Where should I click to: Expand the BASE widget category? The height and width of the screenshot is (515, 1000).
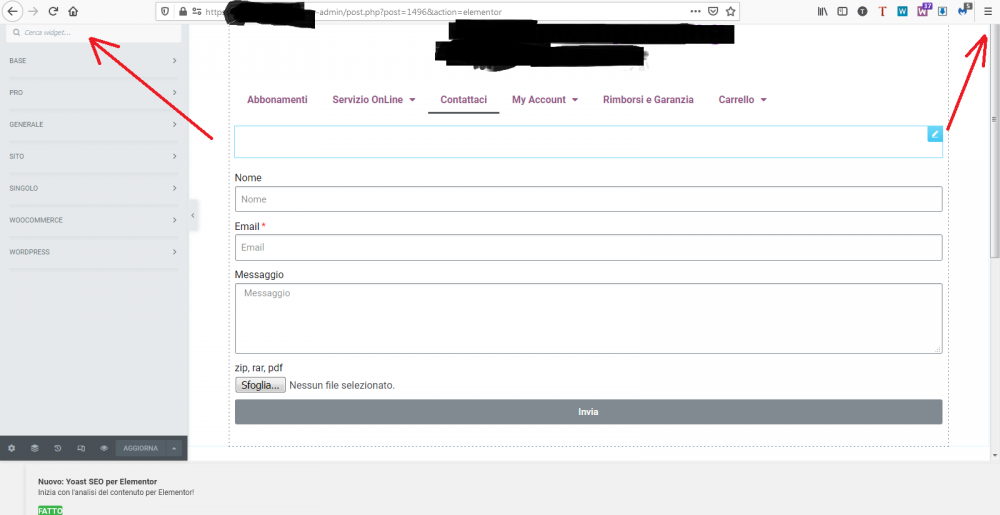coord(94,61)
